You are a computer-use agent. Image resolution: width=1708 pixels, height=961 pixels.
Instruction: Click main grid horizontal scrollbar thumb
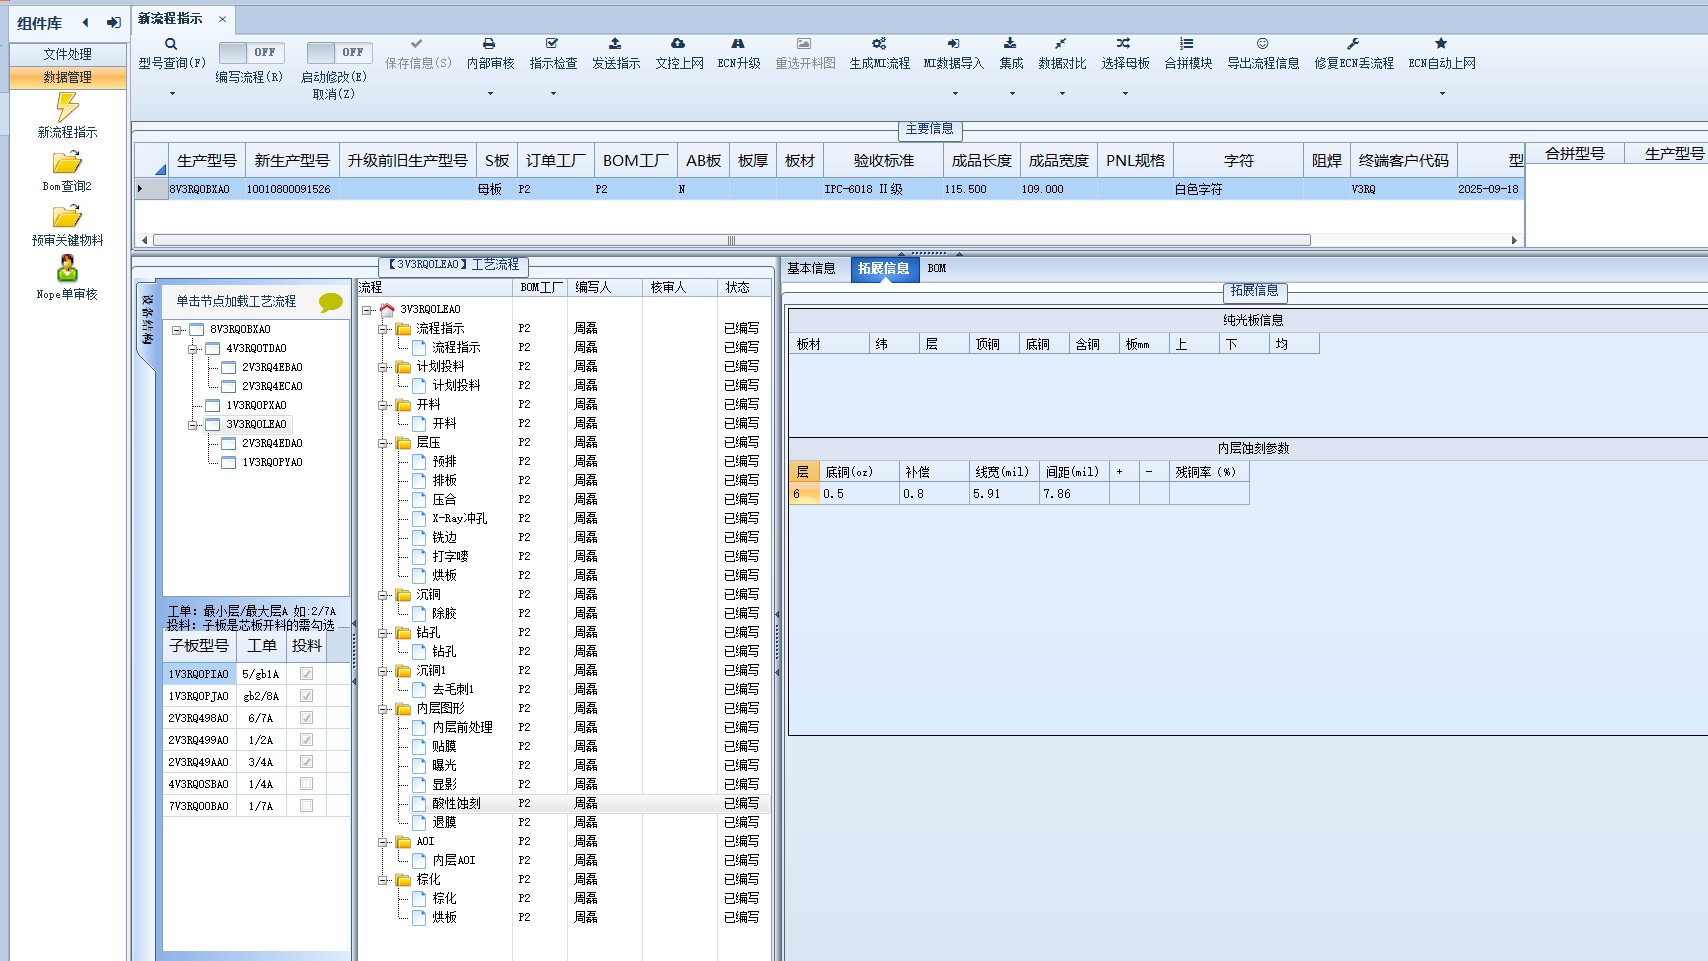coord(731,240)
